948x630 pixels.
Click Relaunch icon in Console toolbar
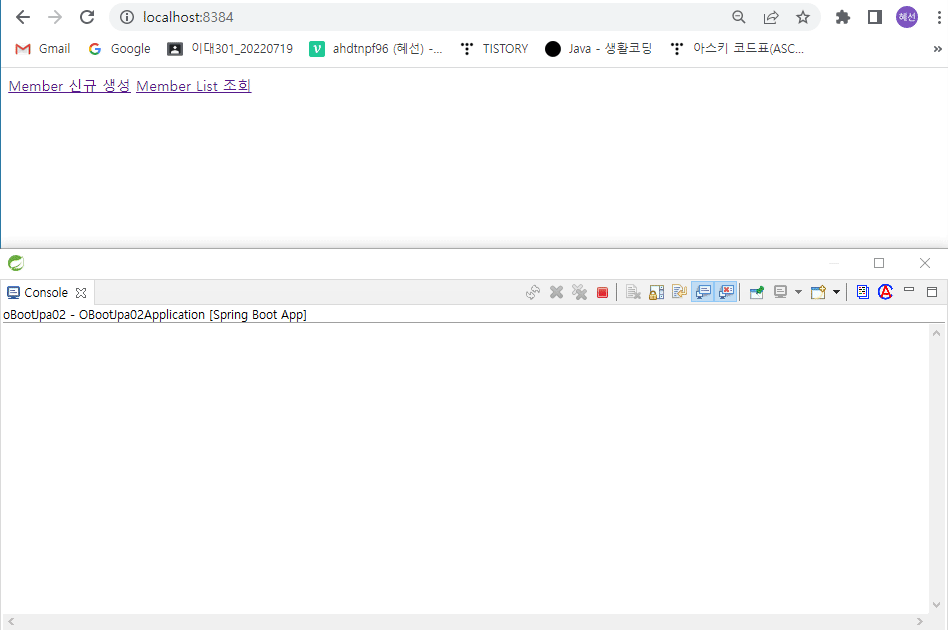533,293
